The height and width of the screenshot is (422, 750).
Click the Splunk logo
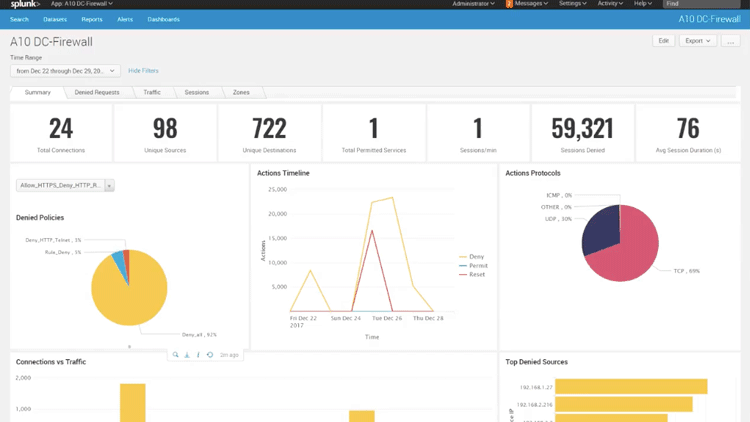click(25, 4)
